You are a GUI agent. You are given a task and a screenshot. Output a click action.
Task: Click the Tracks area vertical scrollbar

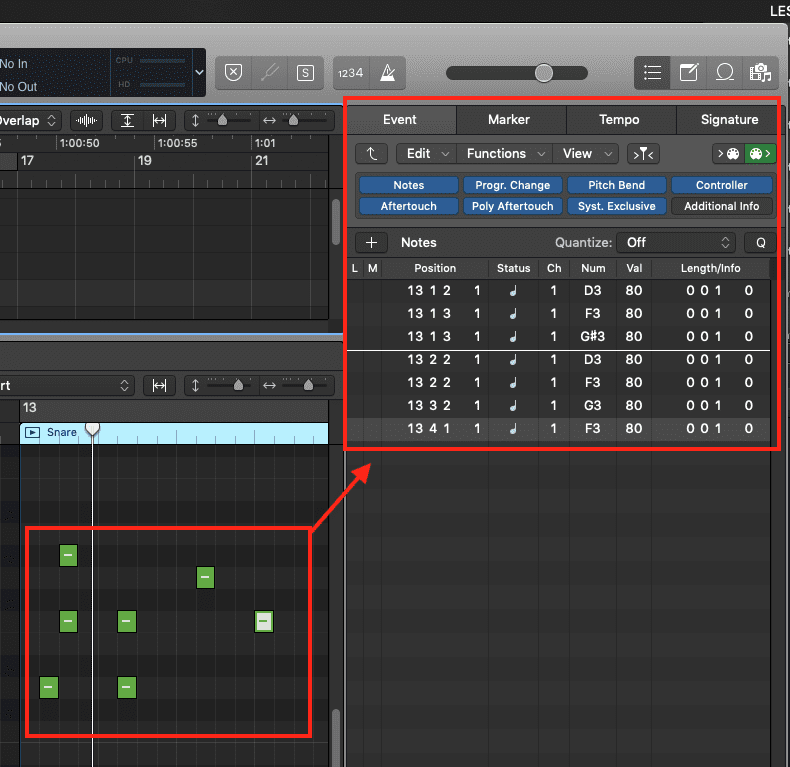point(336,222)
